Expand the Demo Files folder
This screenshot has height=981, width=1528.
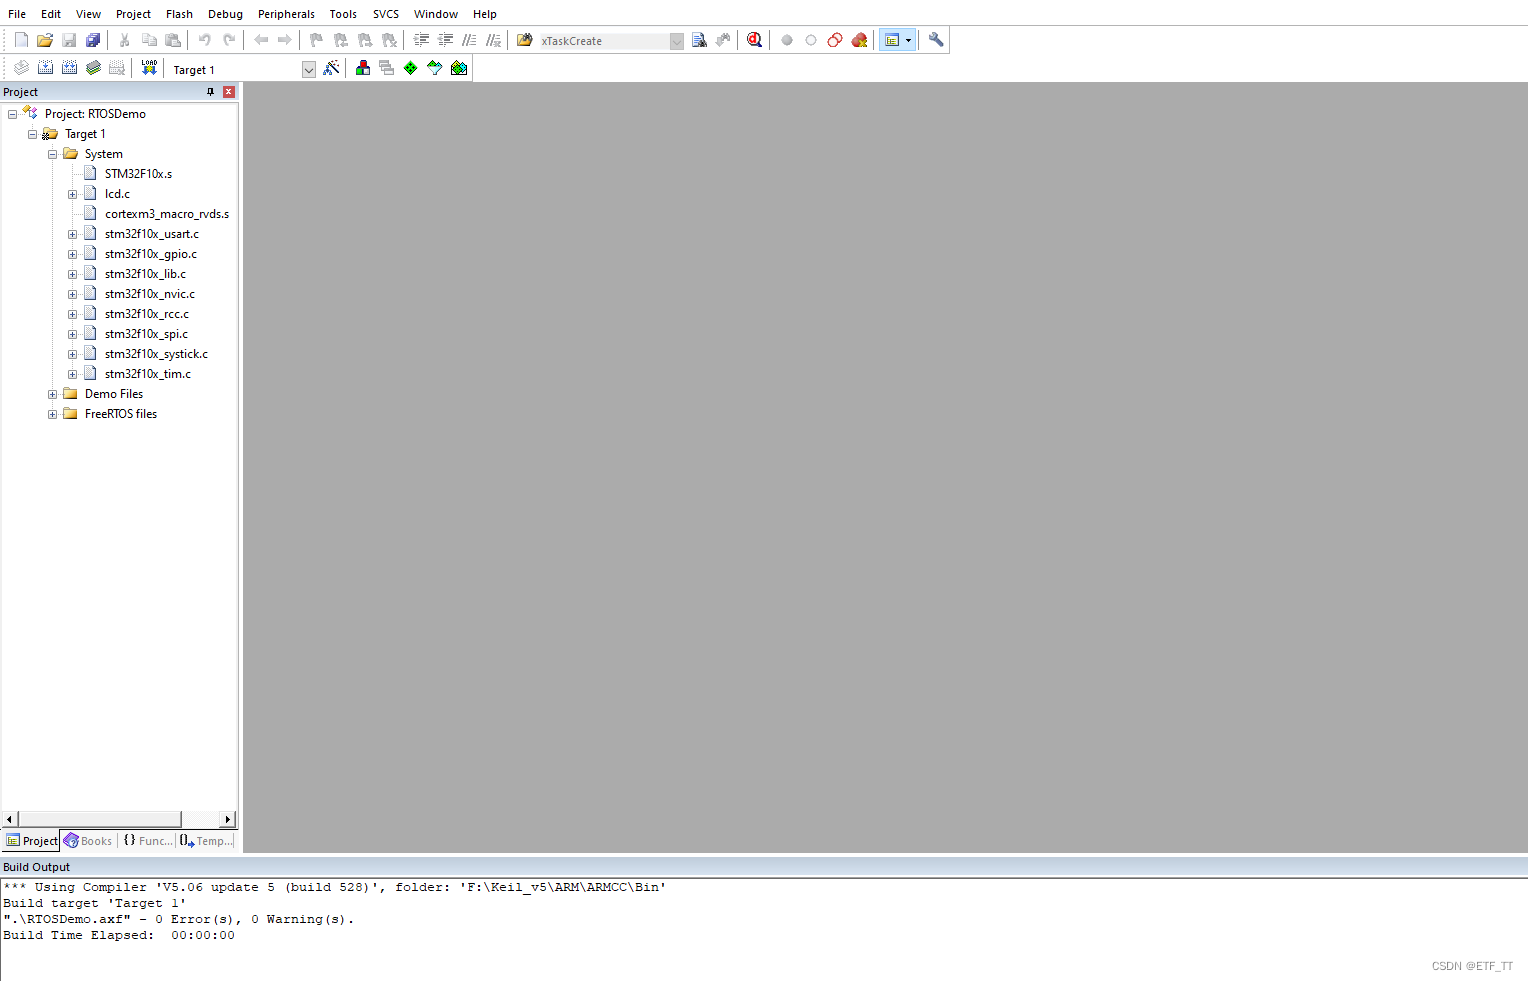(52, 394)
